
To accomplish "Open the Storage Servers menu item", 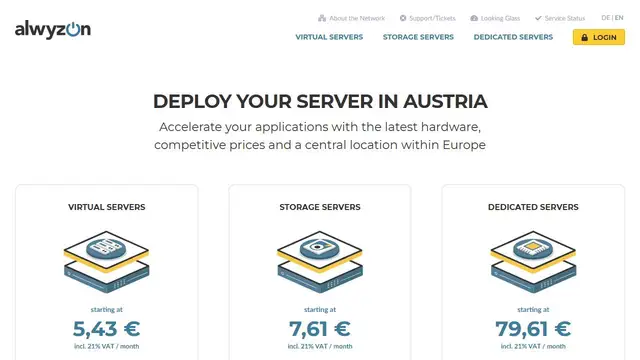I will [x=418, y=37].
